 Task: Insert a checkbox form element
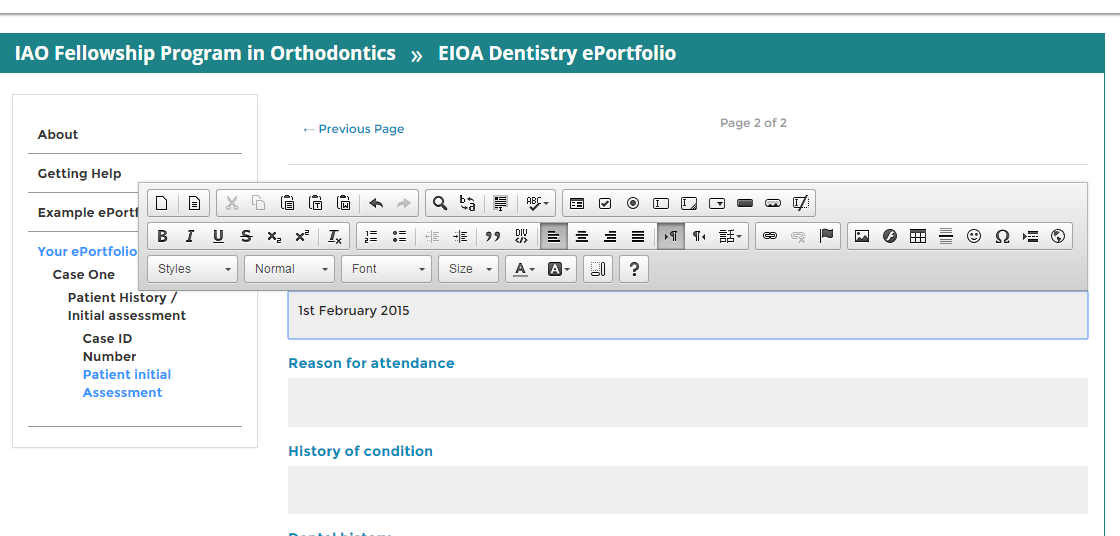[x=605, y=204]
